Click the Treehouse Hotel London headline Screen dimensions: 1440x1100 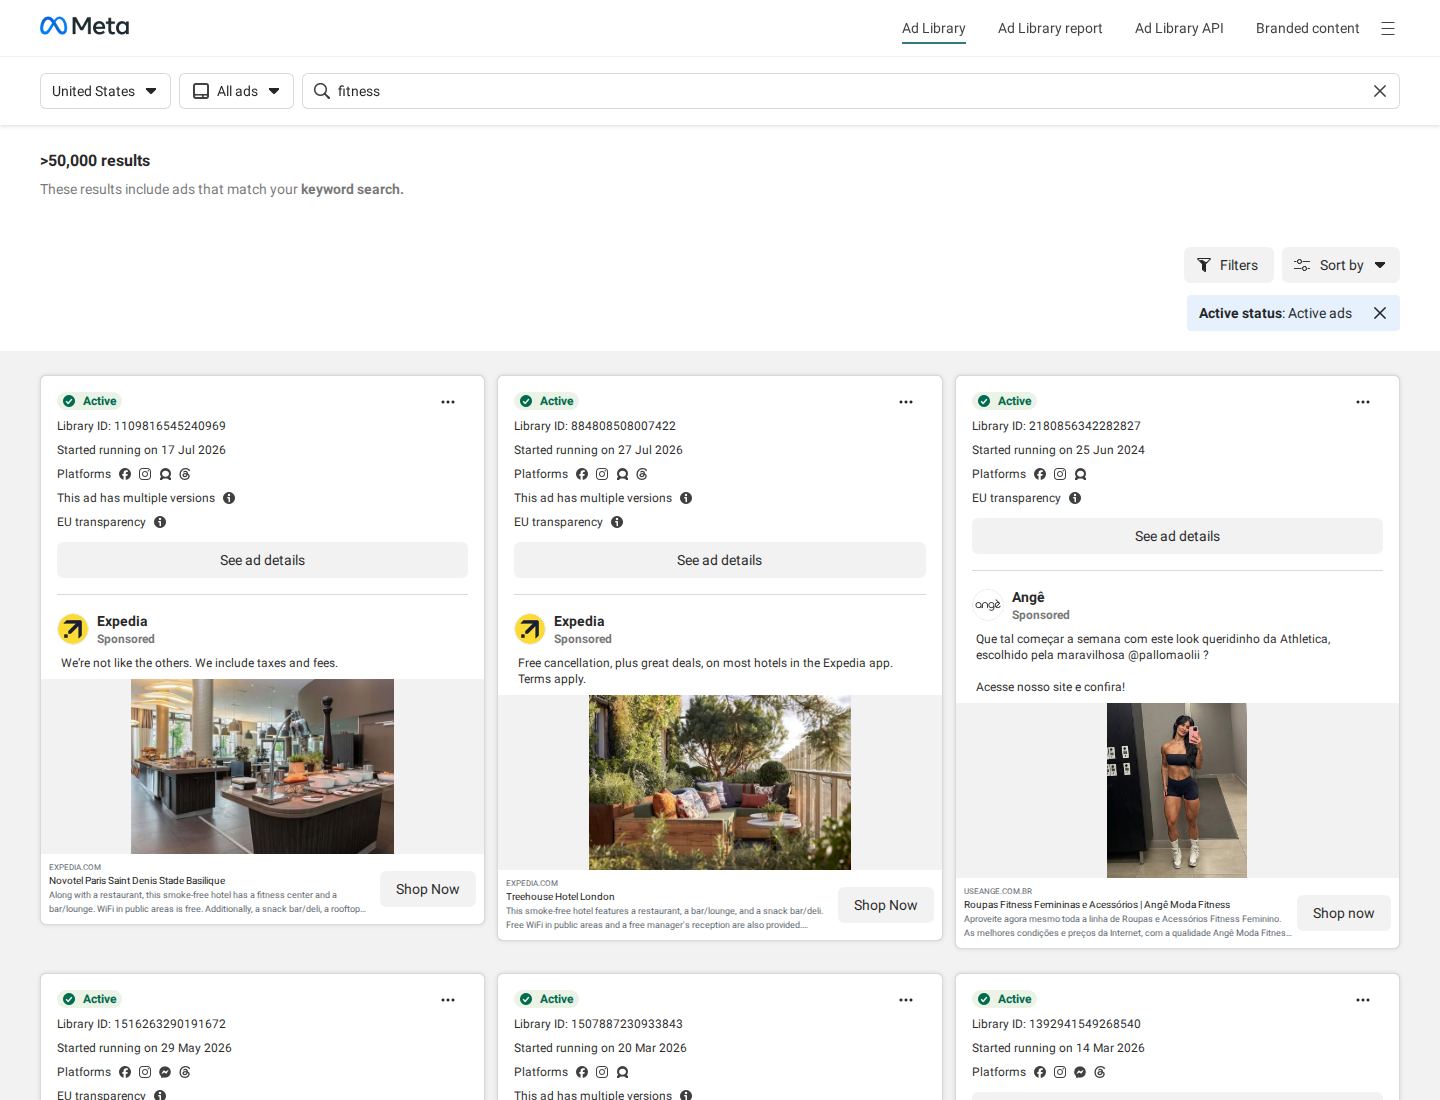(x=560, y=897)
